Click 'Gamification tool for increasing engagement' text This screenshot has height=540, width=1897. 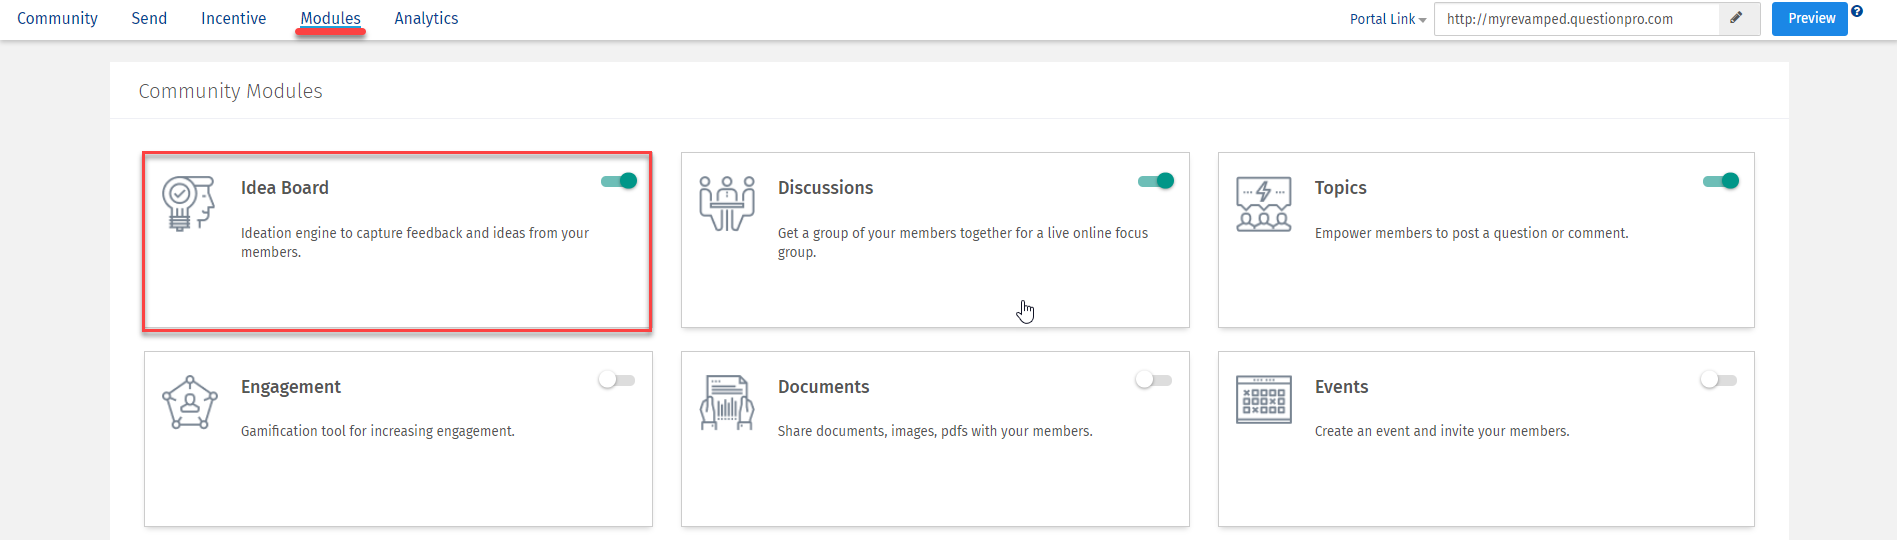click(378, 431)
